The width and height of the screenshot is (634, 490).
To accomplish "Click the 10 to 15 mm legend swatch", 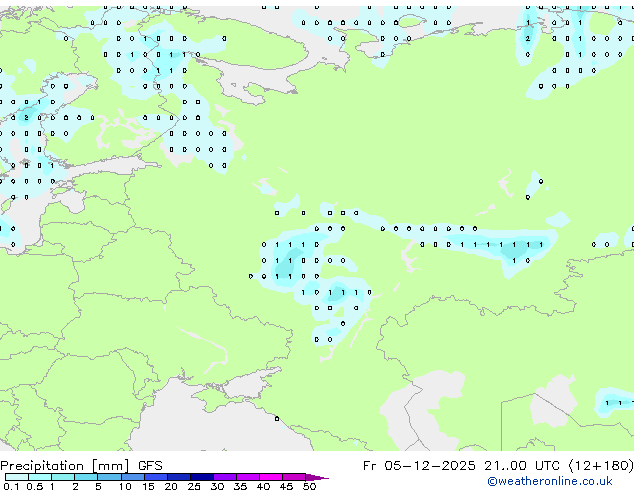I will coord(133,477).
